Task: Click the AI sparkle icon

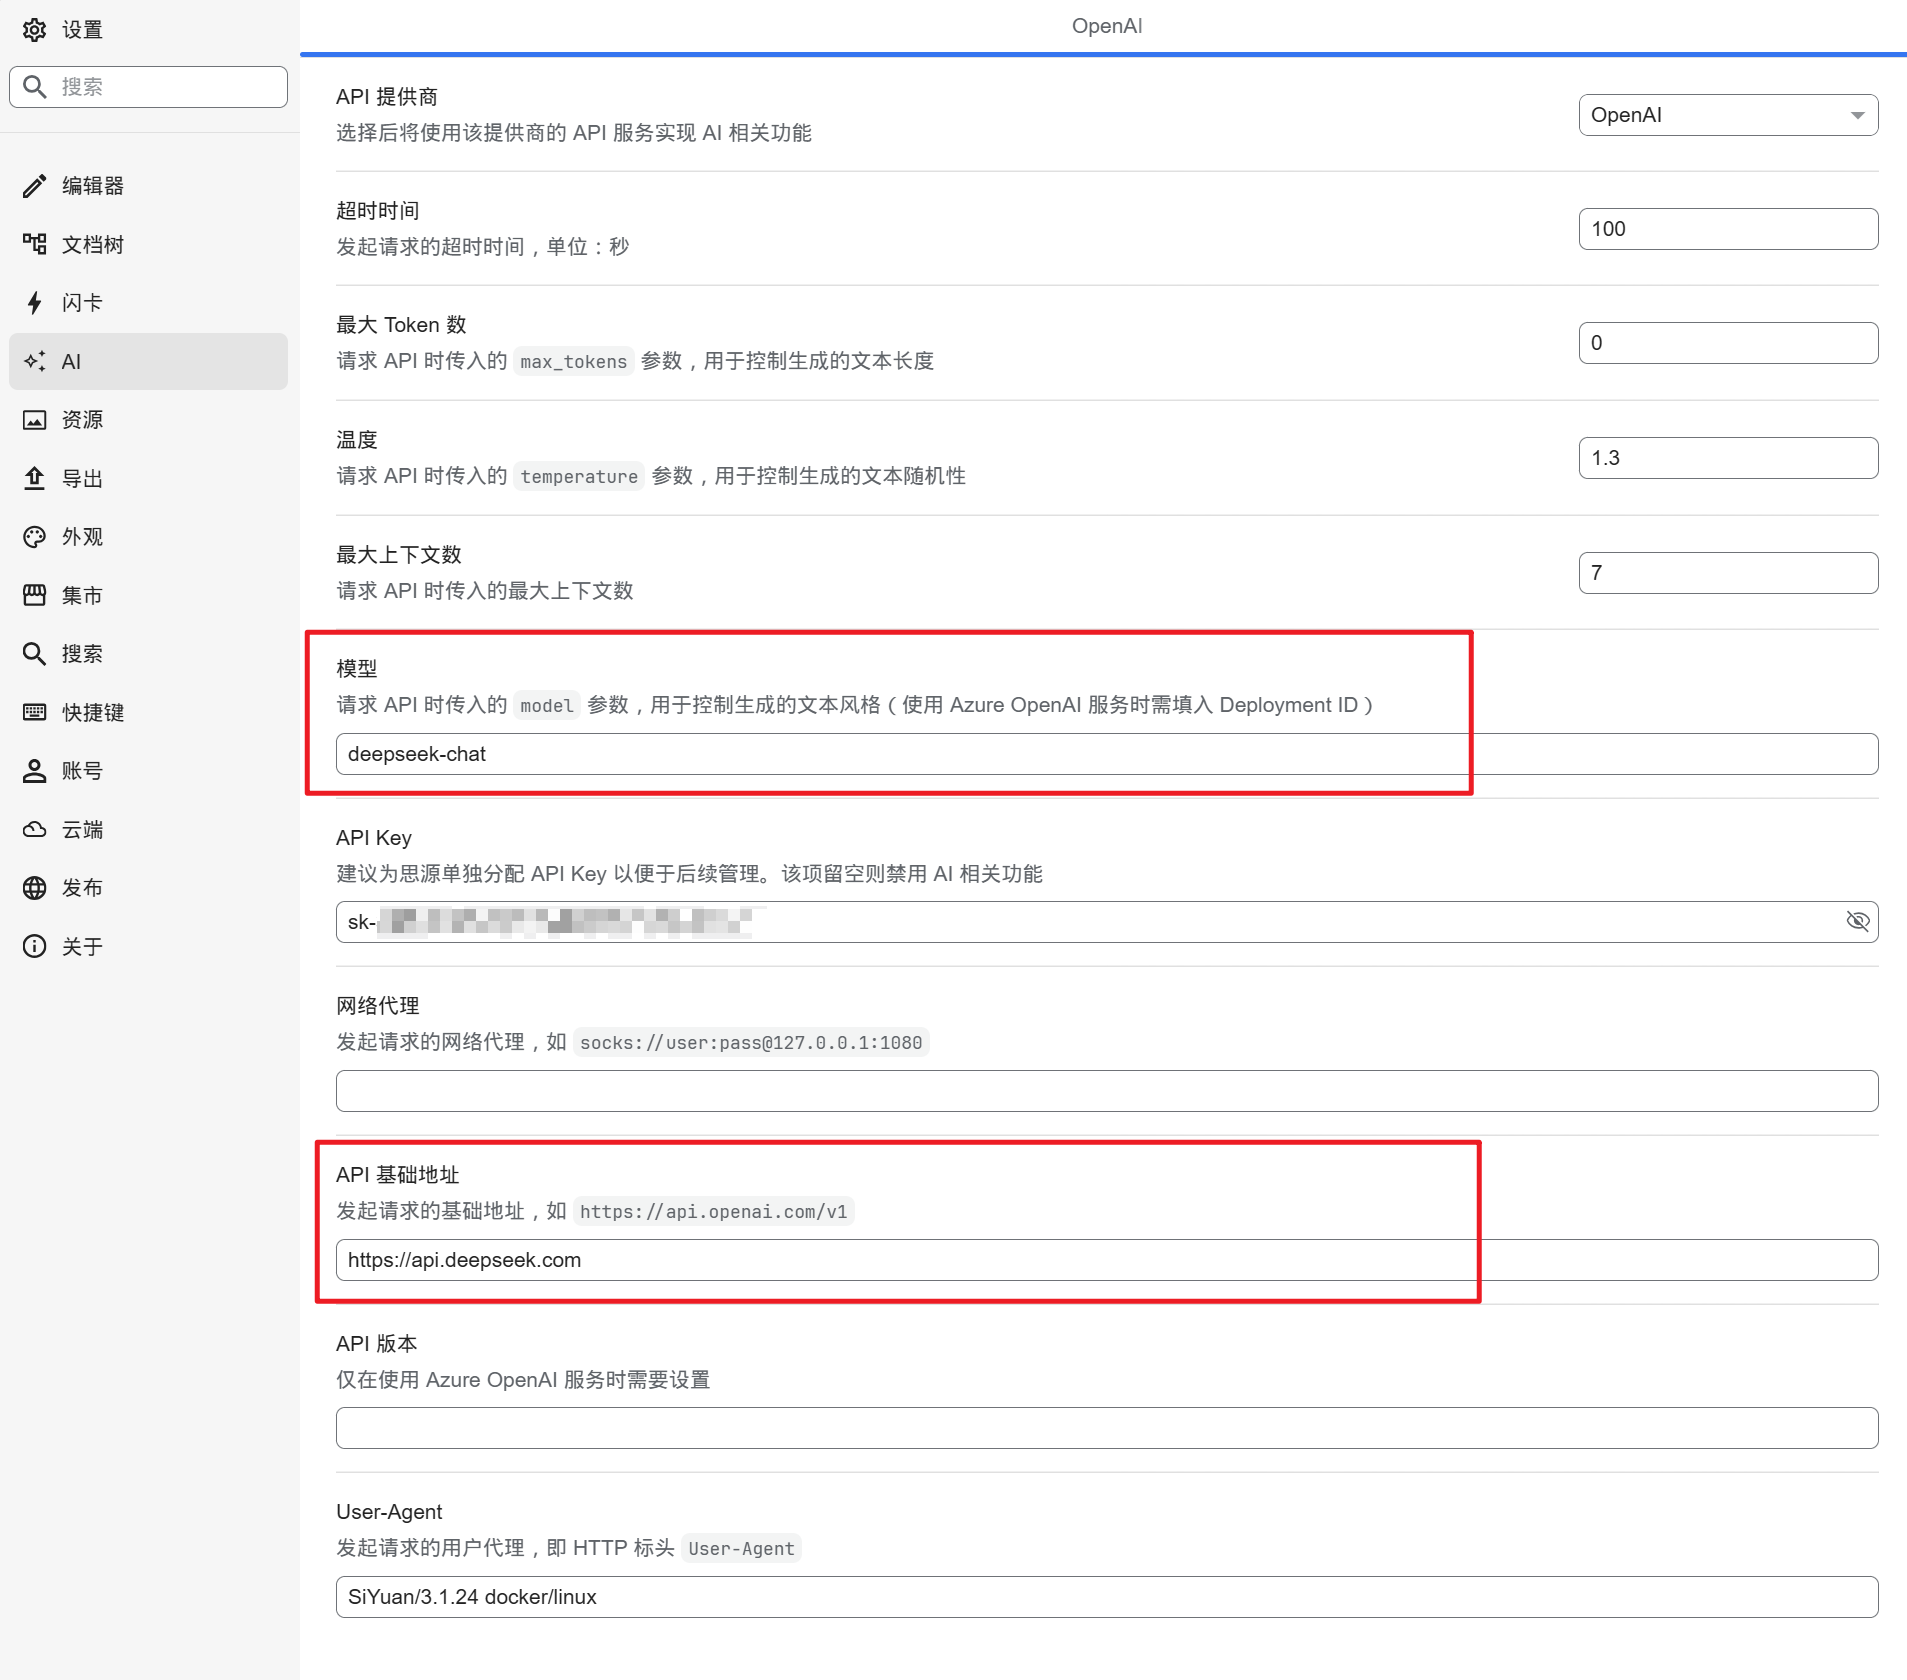Action: (x=35, y=361)
